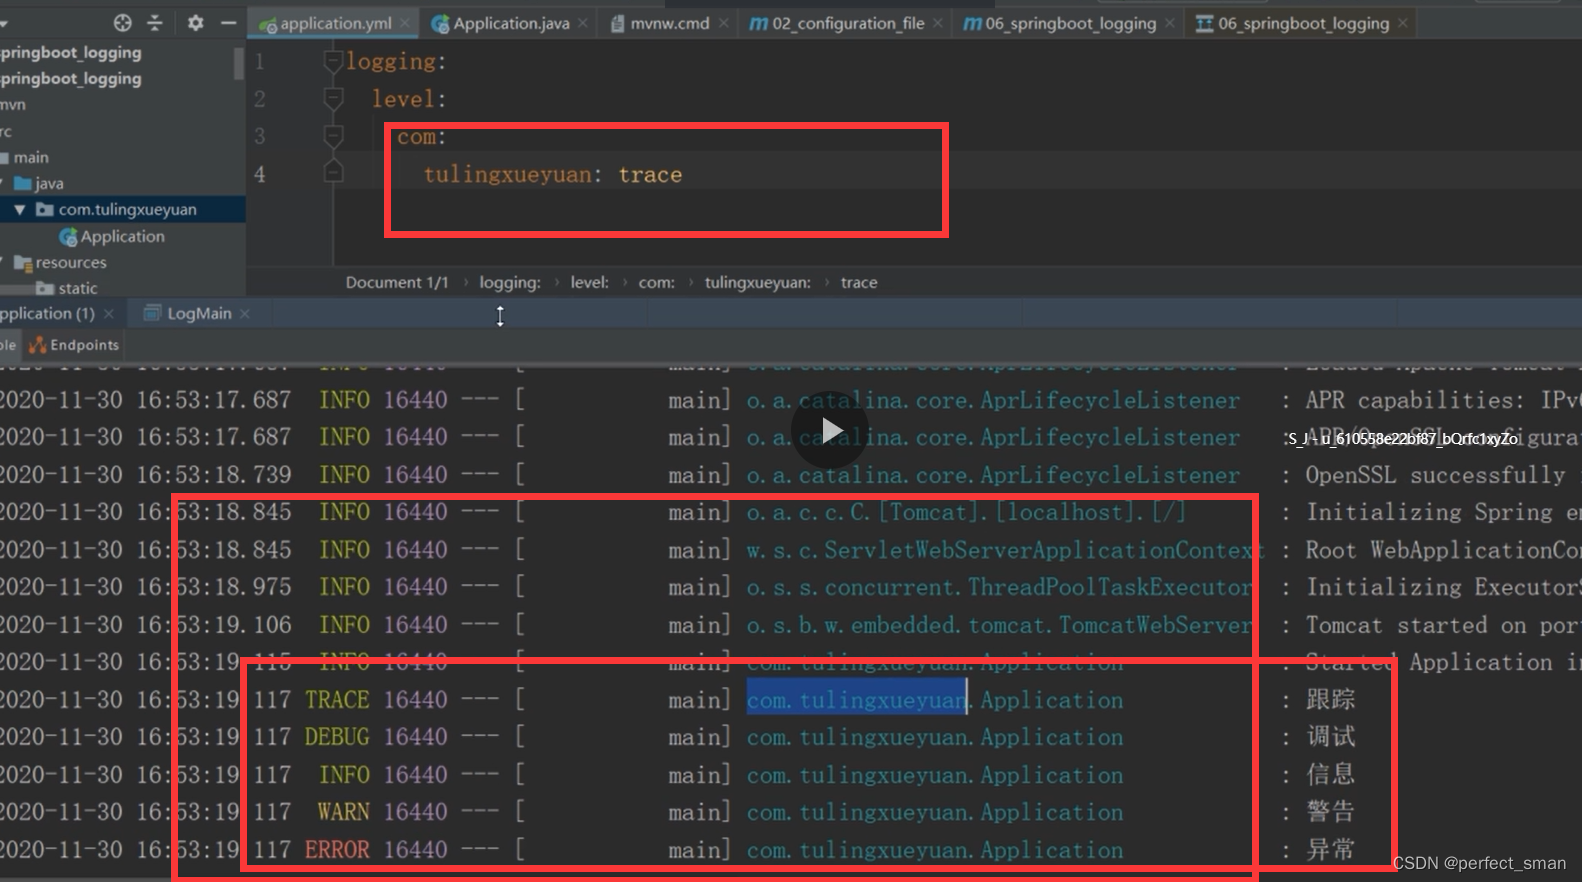Collapse the com.tulingxueyuan package node

click(19, 210)
